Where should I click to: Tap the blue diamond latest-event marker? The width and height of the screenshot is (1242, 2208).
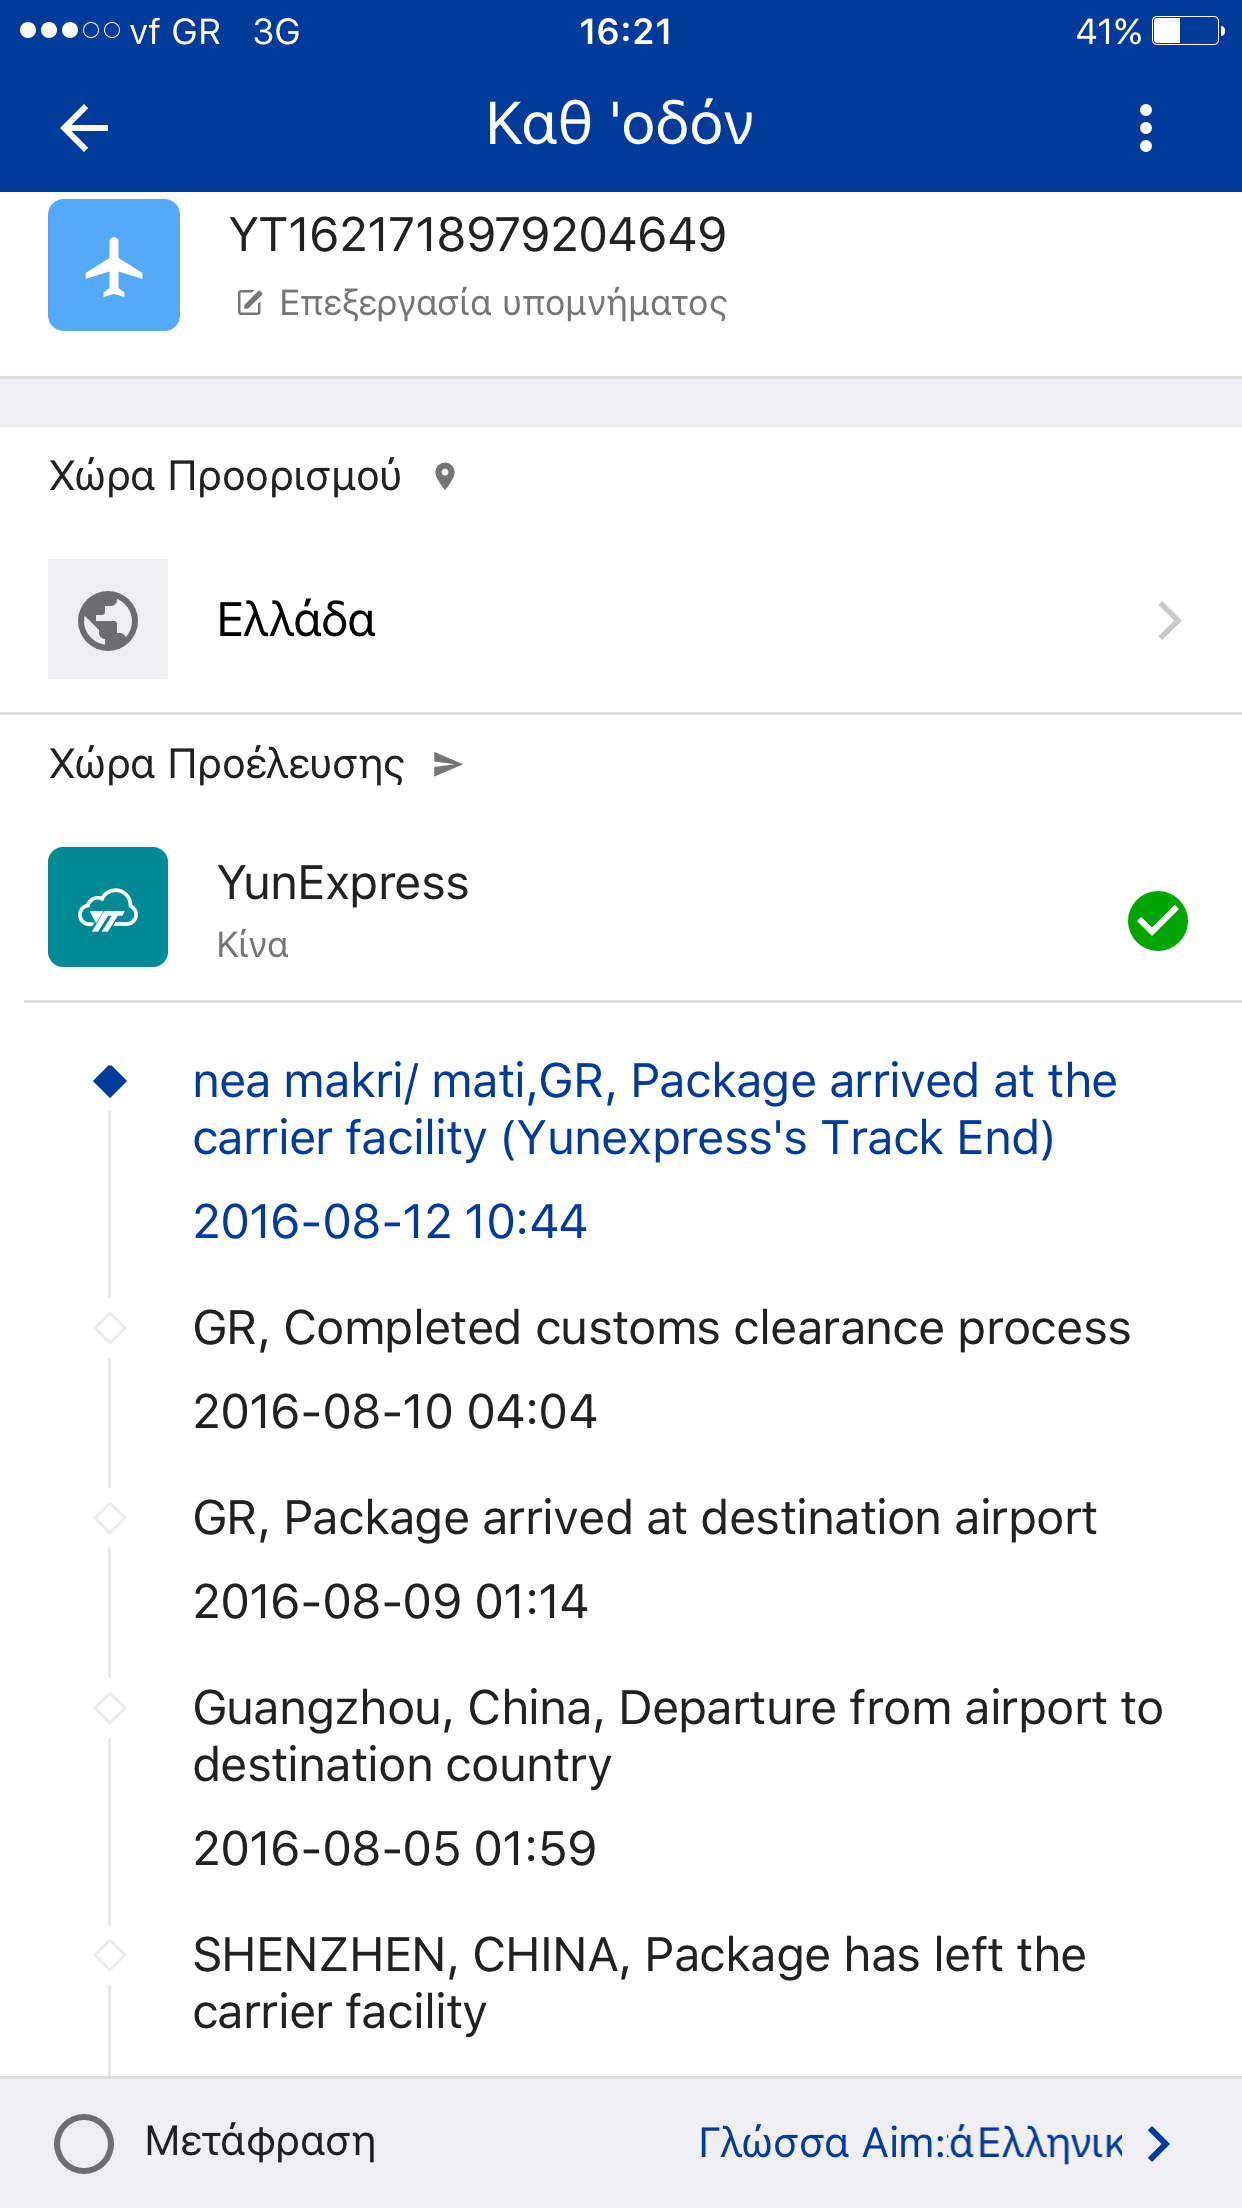coord(110,1081)
